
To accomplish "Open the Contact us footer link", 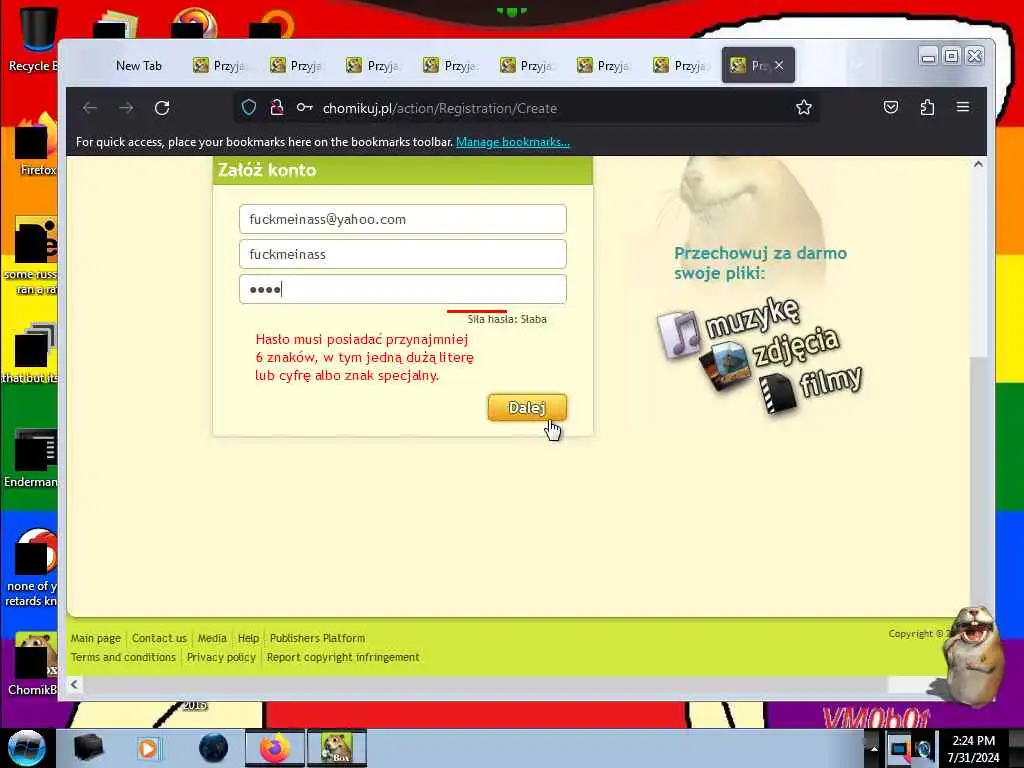I will coord(159,638).
